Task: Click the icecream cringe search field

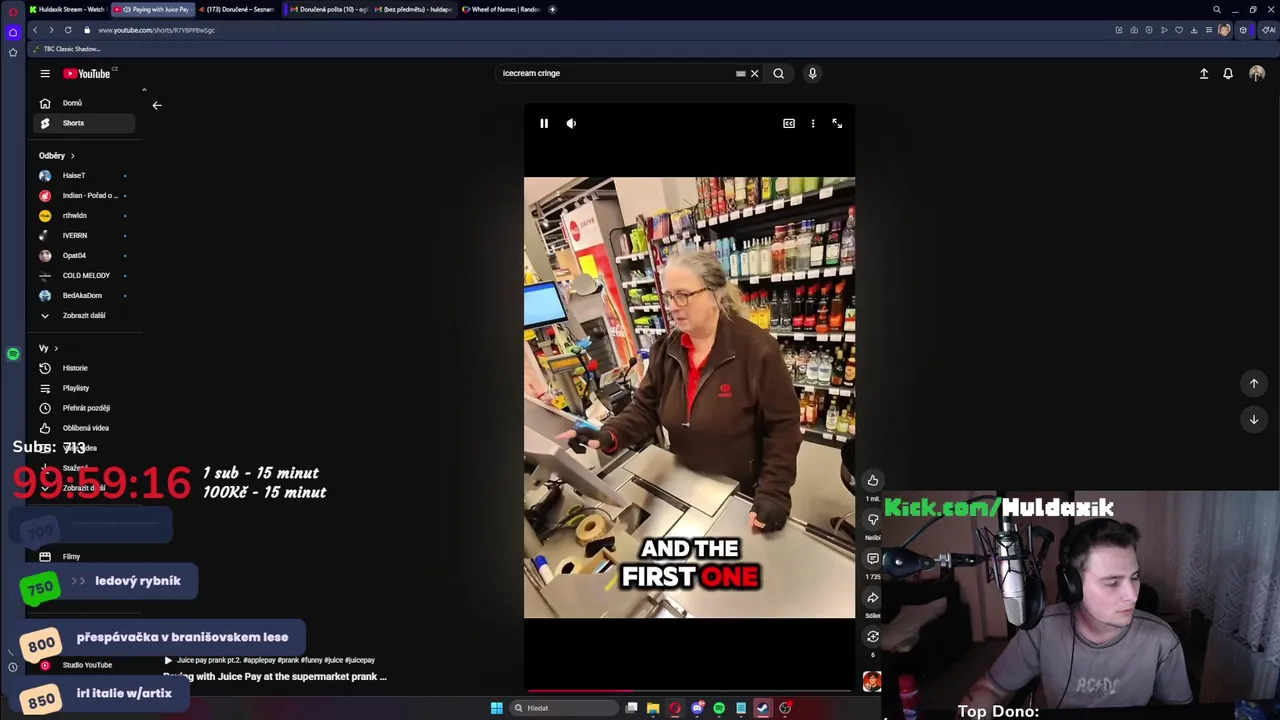Action: [615, 73]
